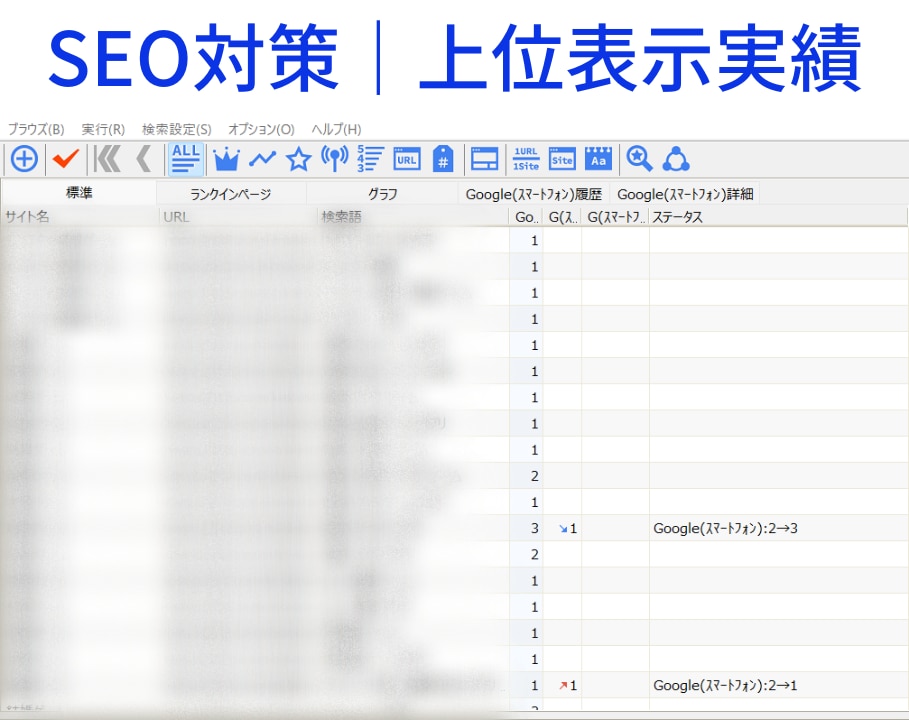Select status text Google(スマートフォン):2→3
The height and width of the screenshot is (720, 909).
coord(725,528)
